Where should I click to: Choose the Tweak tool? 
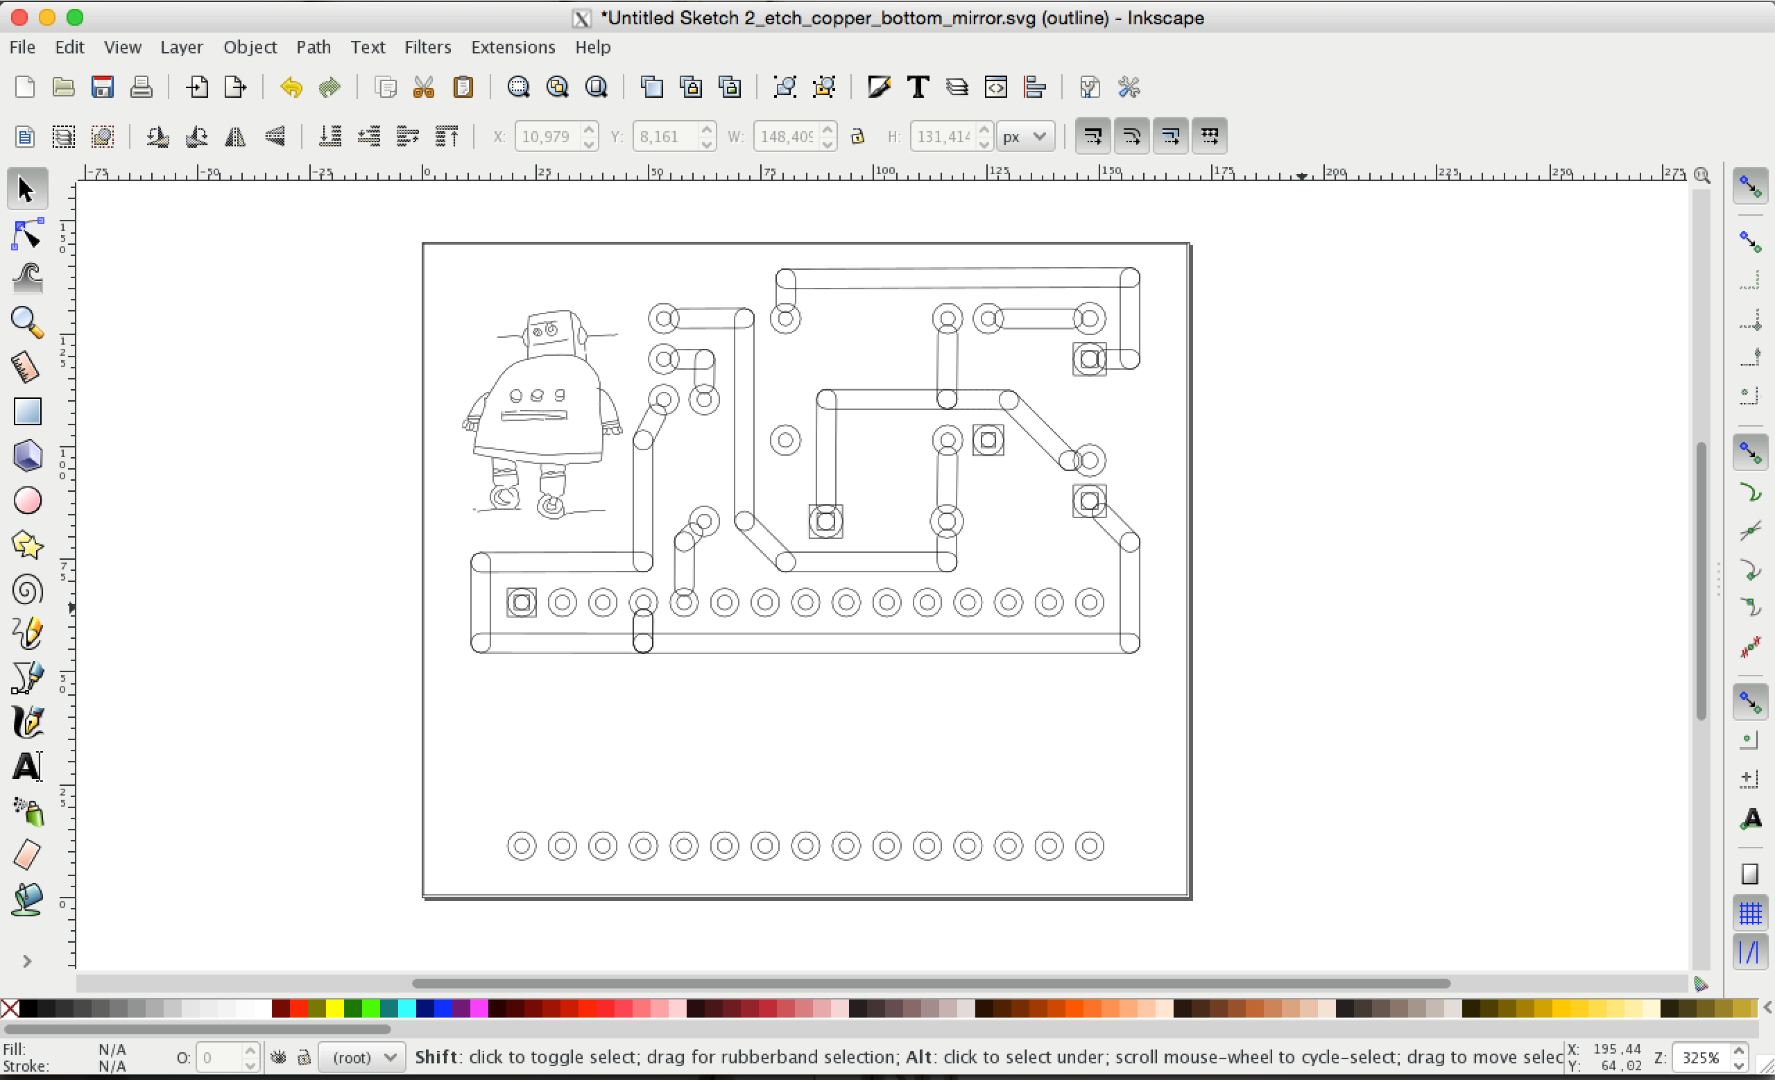point(27,278)
